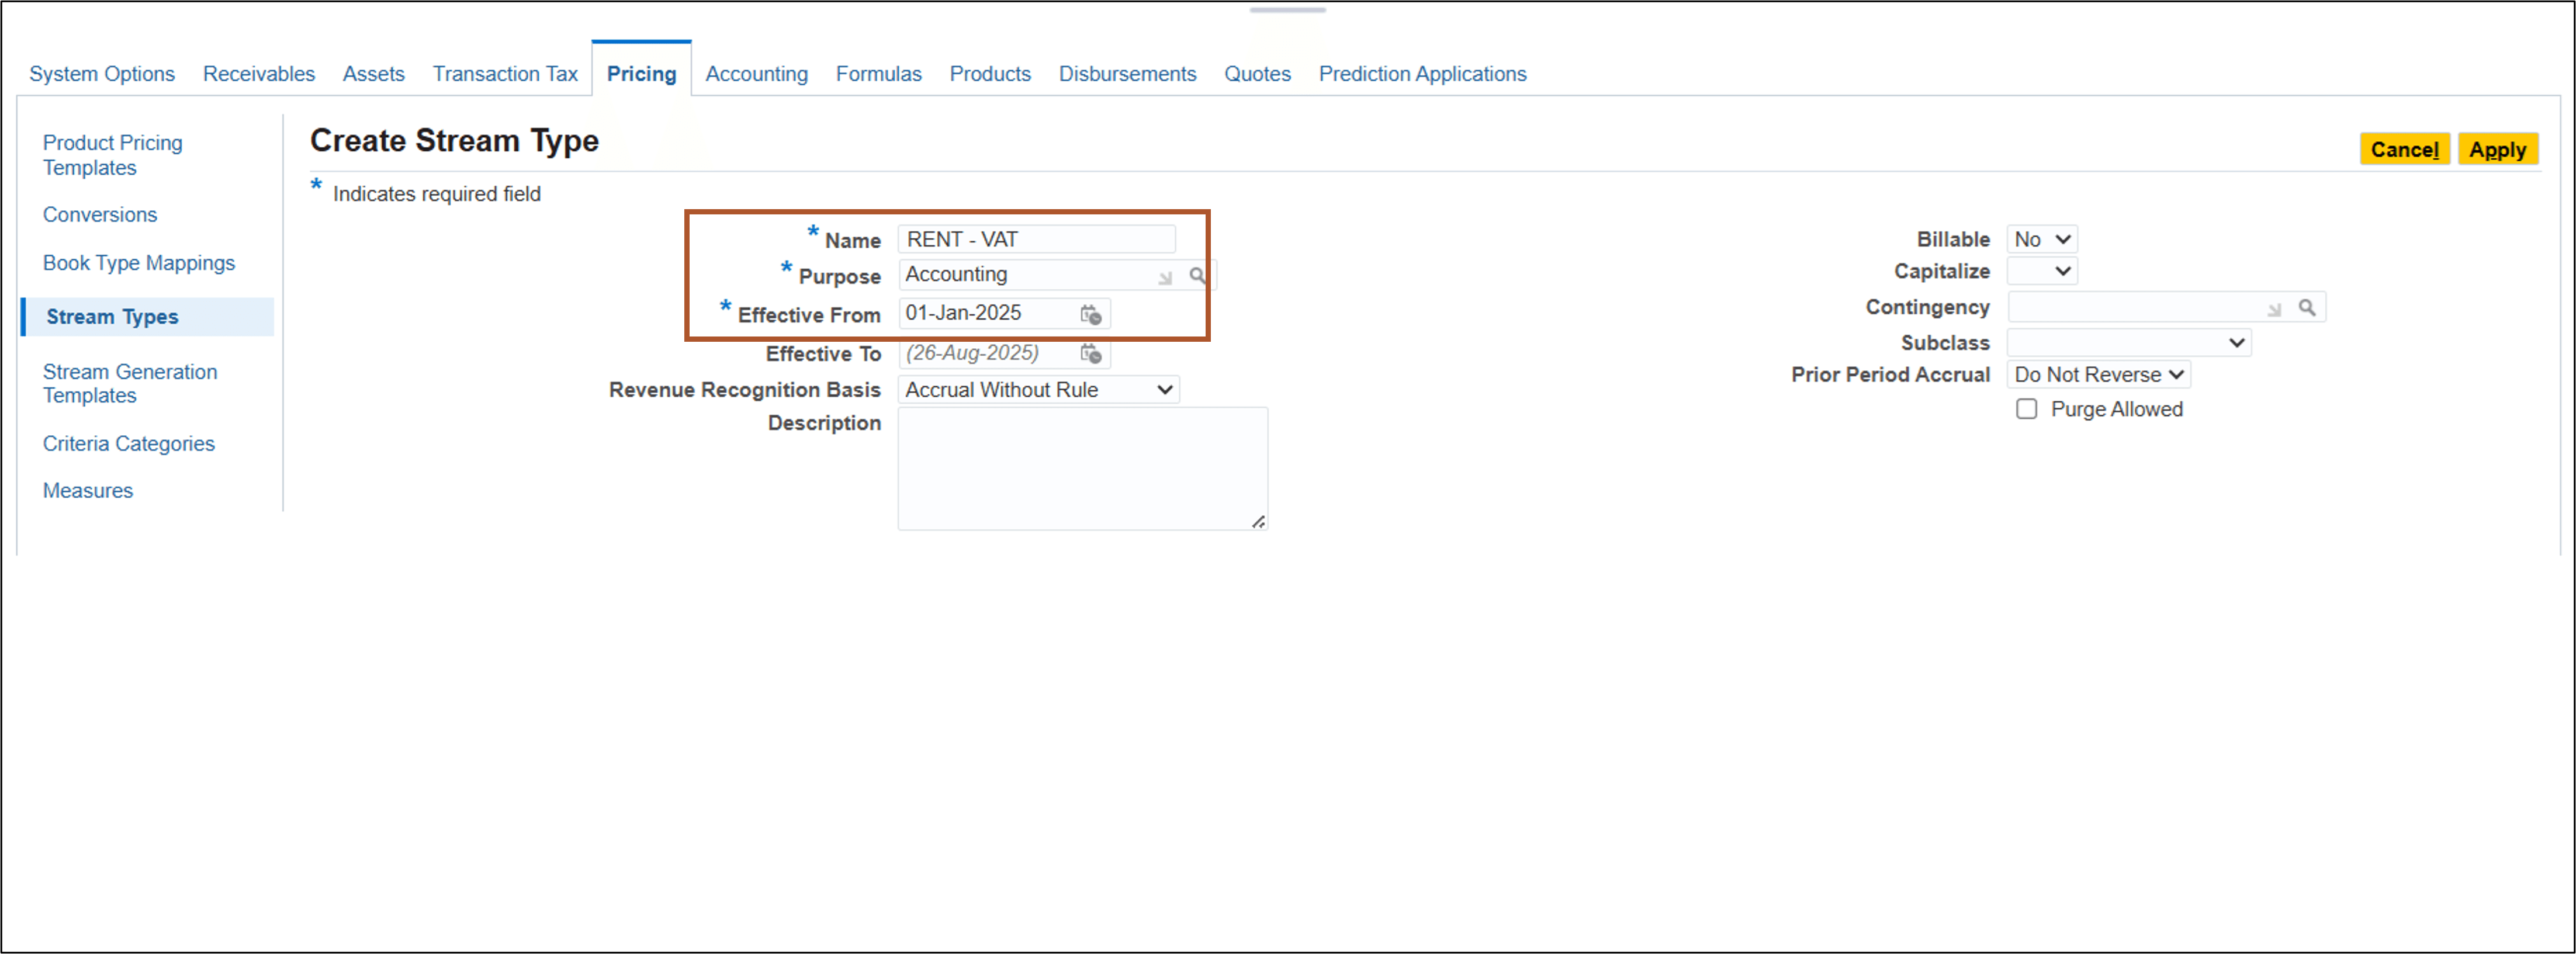
Task: Open the Quotes tab
Action: (x=1257, y=73)
